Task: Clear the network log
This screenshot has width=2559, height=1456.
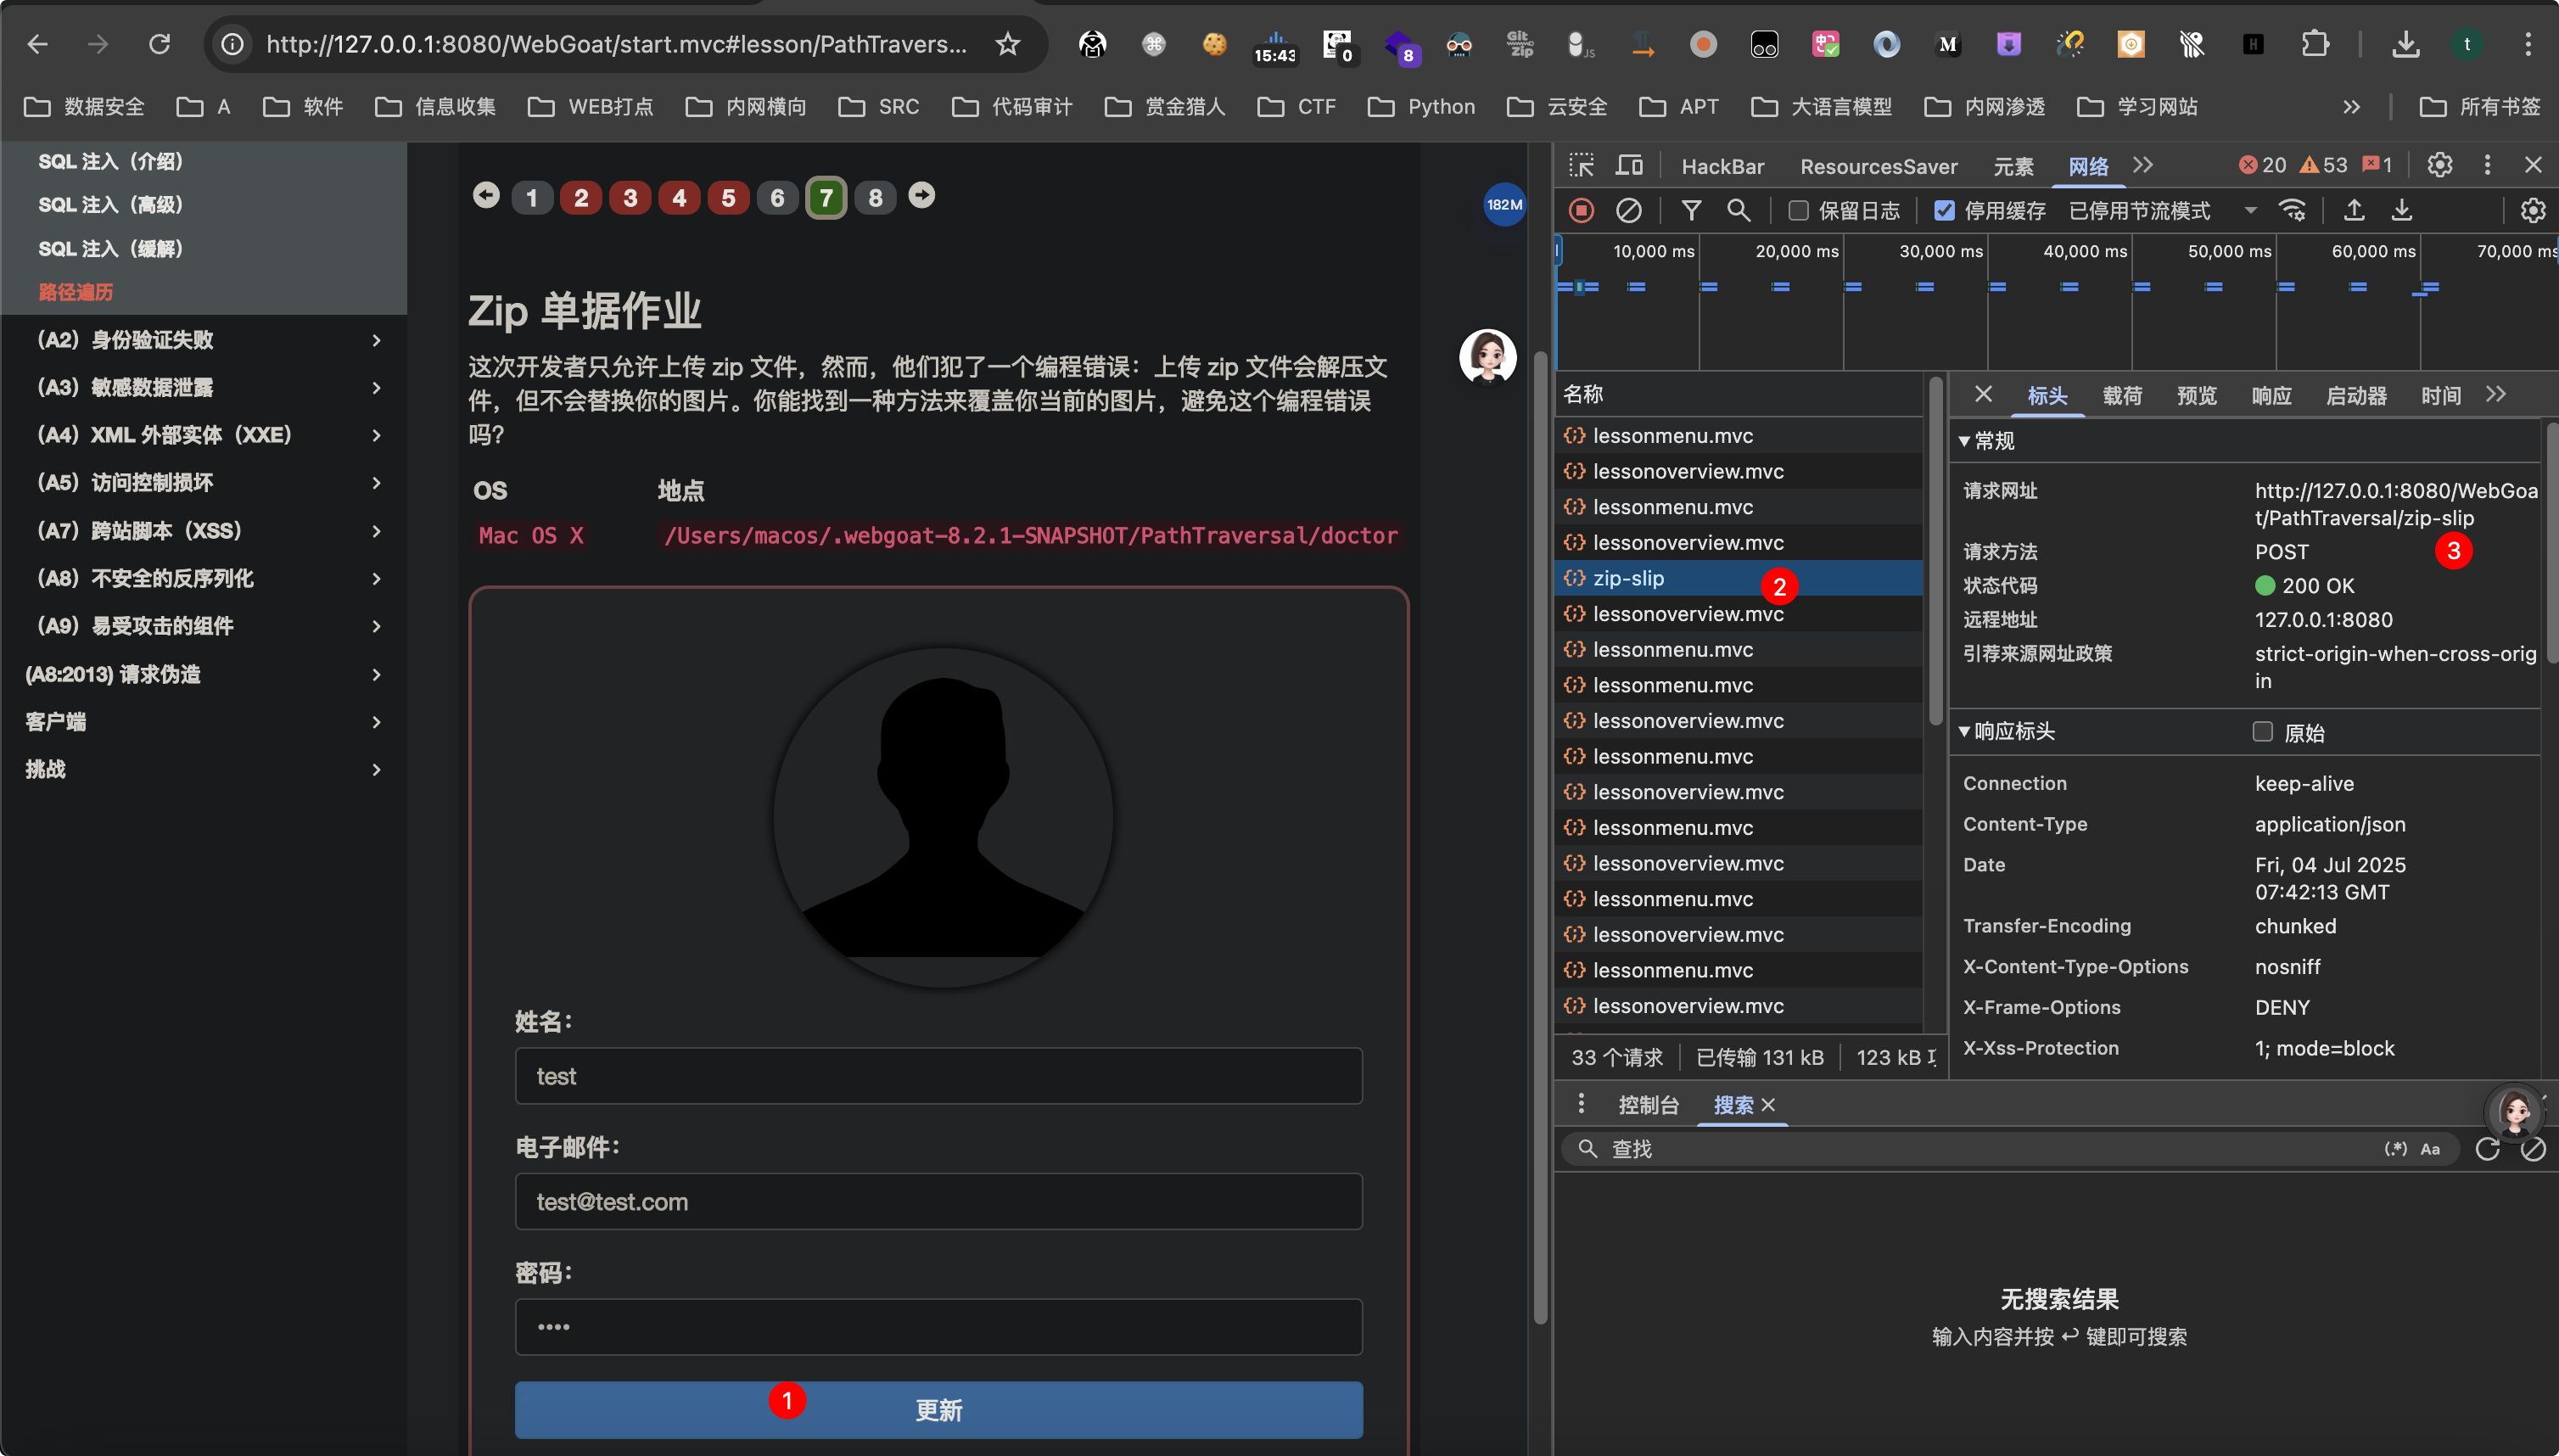Action: 1628,210
